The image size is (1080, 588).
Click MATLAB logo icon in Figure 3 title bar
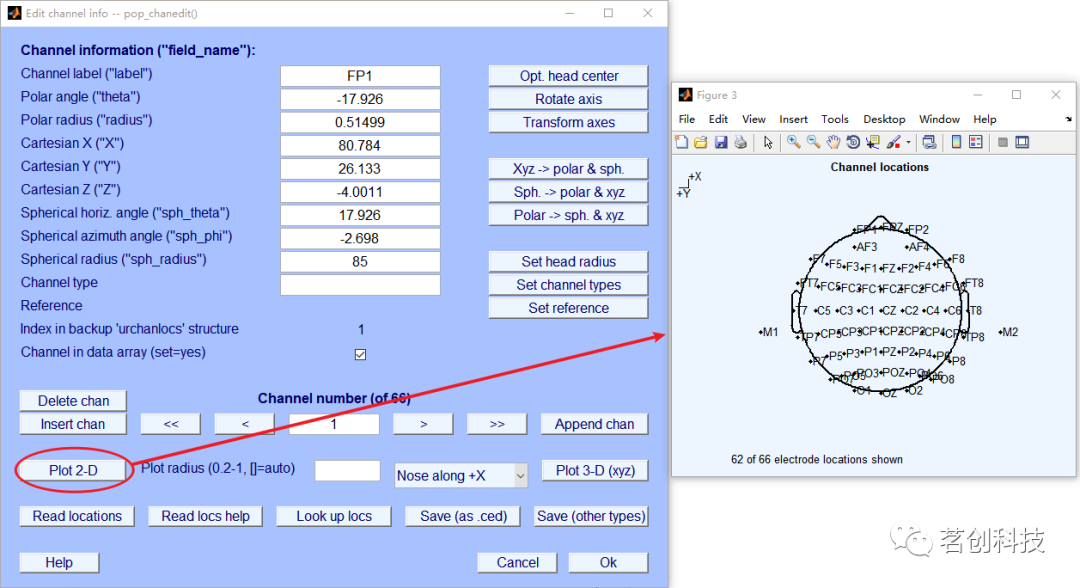point(685,94)
